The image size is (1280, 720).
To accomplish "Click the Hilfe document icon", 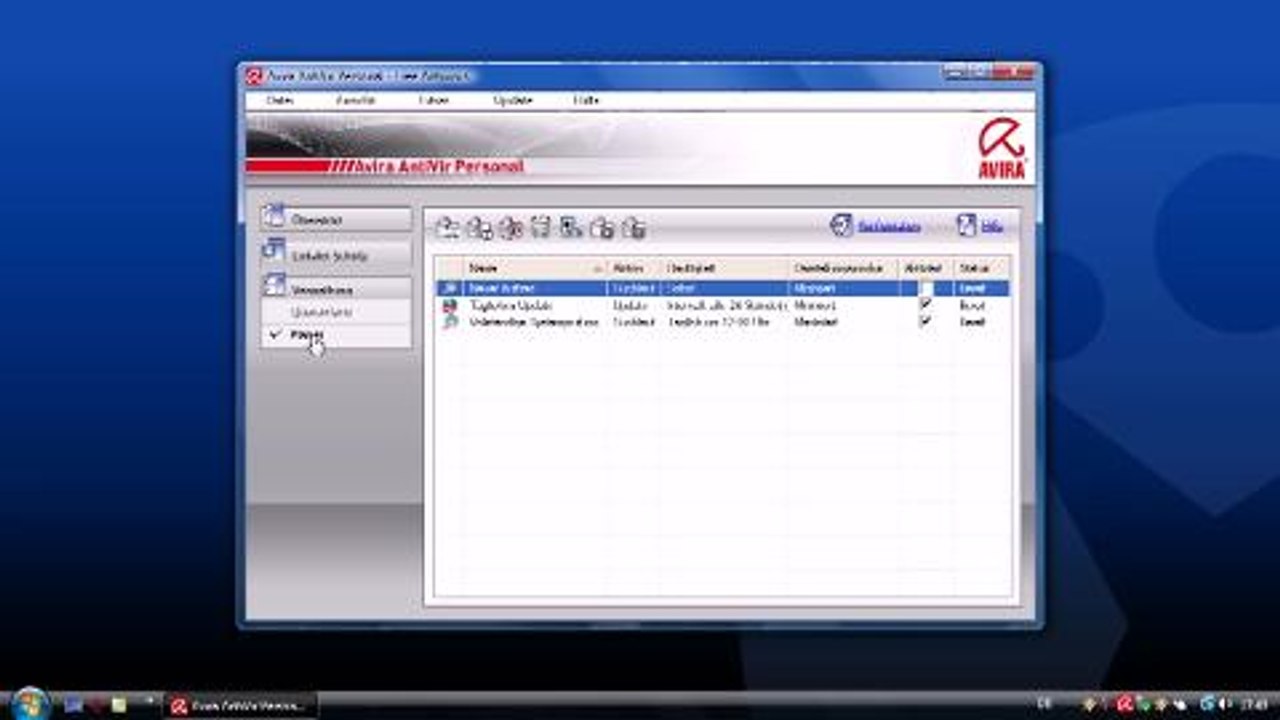I will (966, 226).
